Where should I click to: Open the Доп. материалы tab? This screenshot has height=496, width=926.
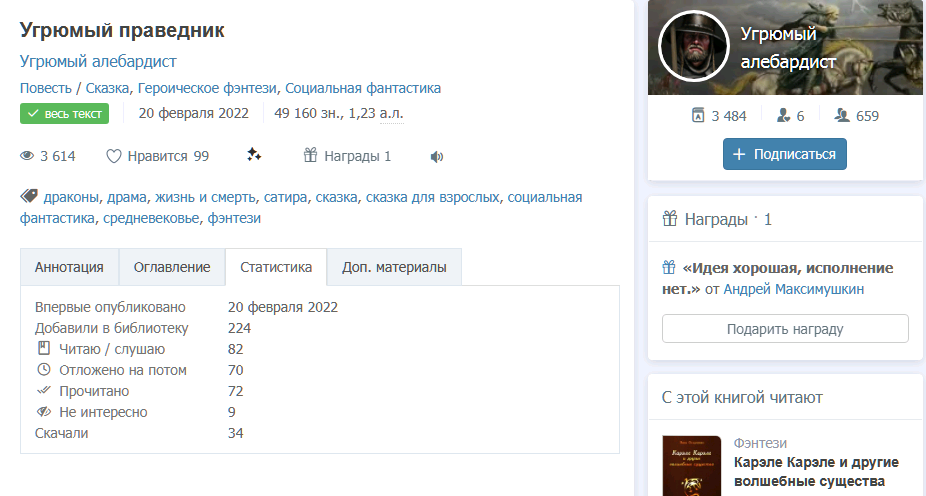pyautogui.click(x=394, y=267)
